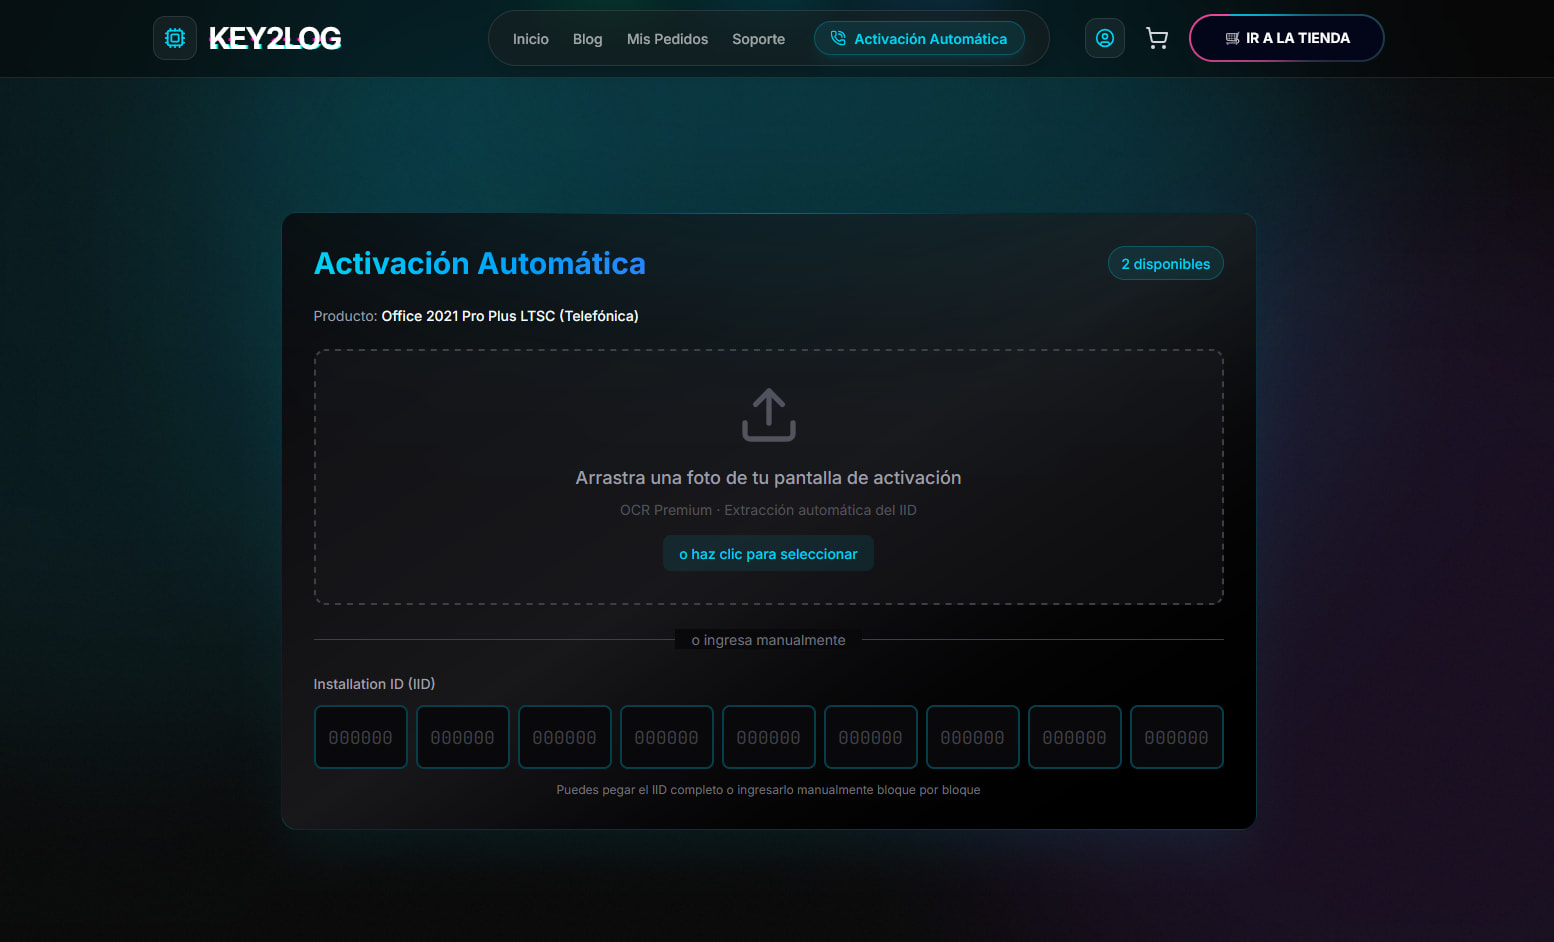
Task: Click 'o haz clic para seleccionar' button
Action: 769,554
